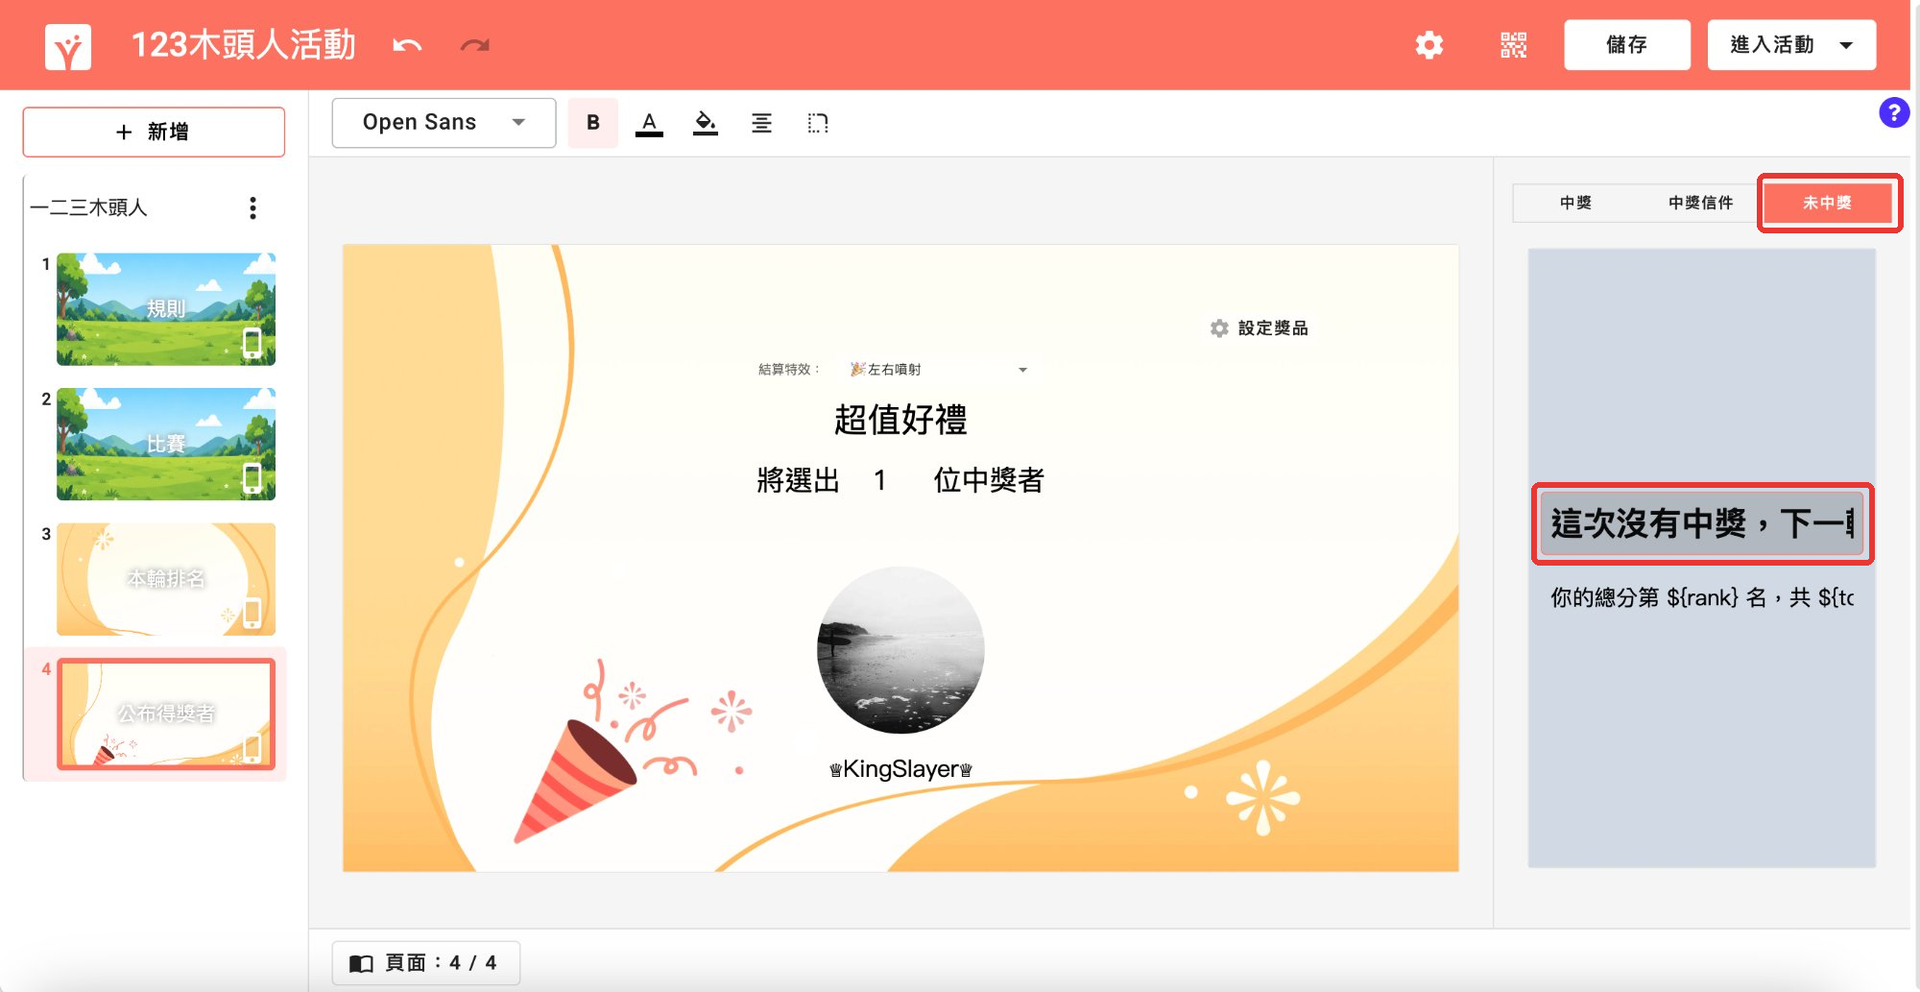
Task: Click the mobile icon on slide 1 規則
Action: point(252,343)
